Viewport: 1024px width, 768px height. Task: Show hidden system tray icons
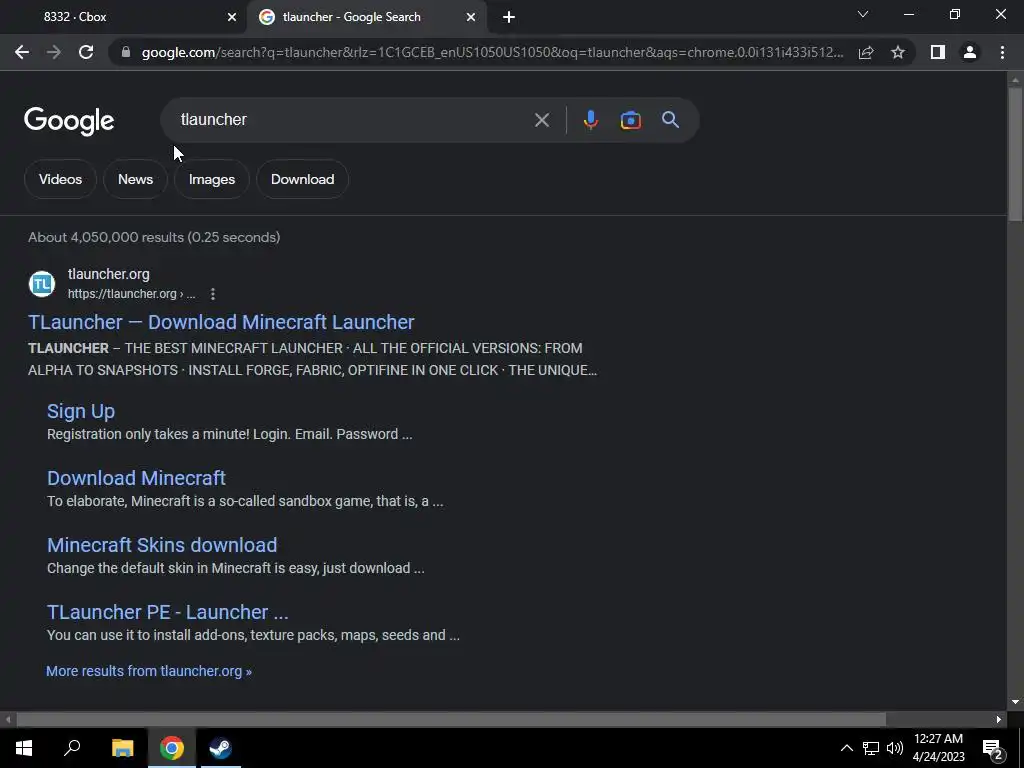point(846,748)
